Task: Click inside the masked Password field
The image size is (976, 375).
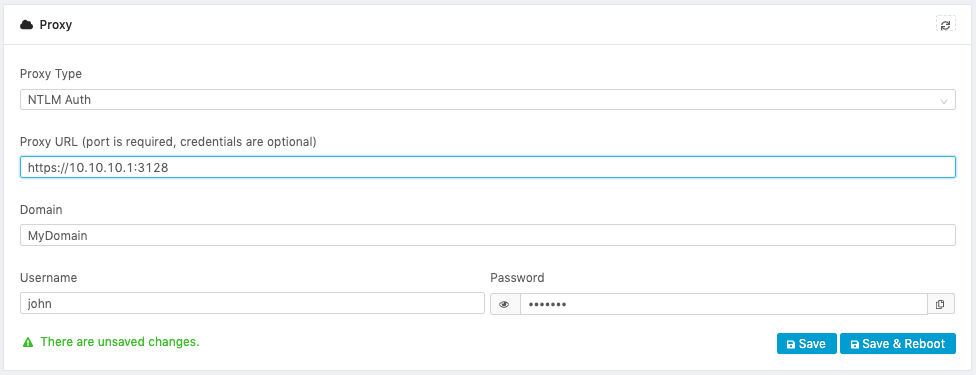Action: click(x=723, y=304)
